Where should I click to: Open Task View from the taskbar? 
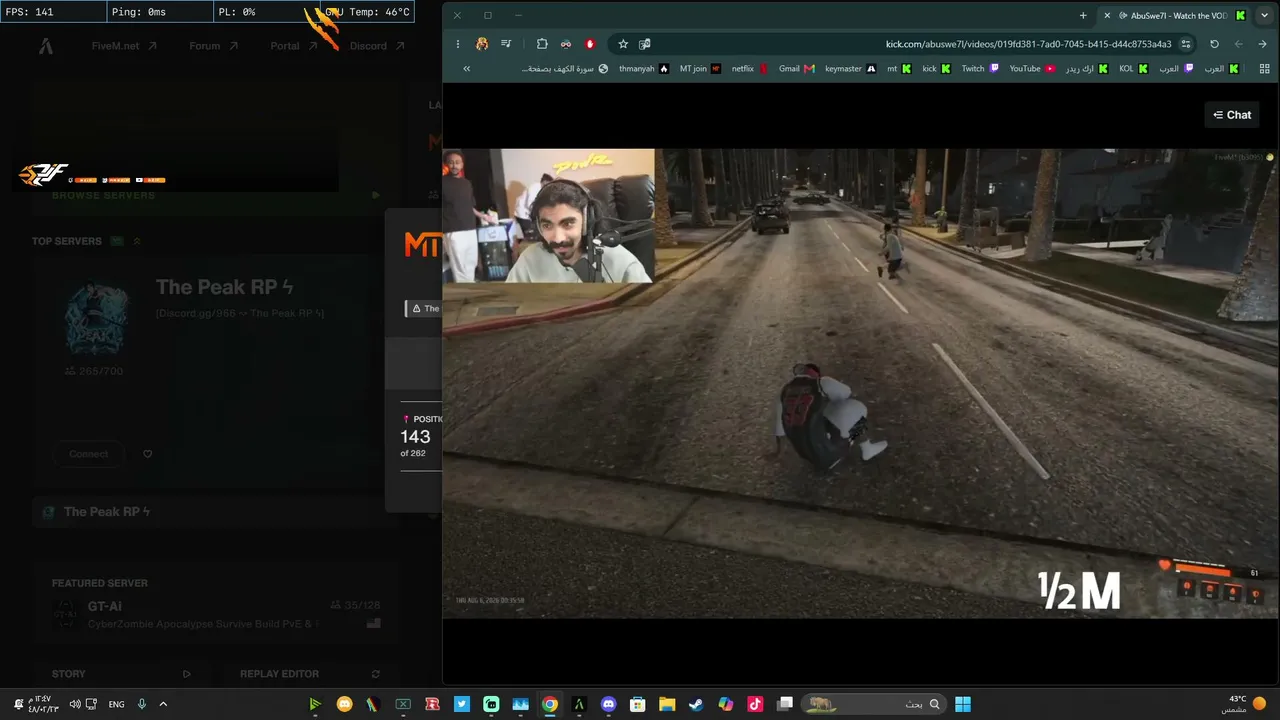785,704
